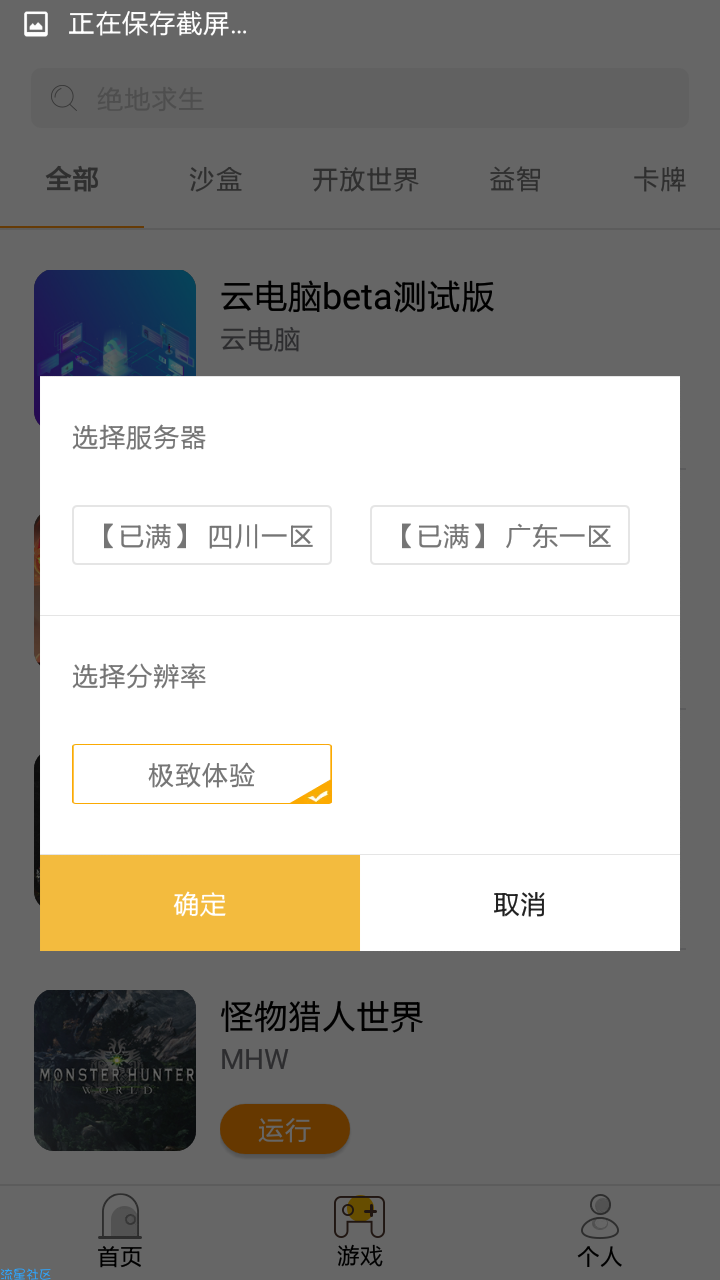Tap the screenshot saving notification icon

pos(36,25)
